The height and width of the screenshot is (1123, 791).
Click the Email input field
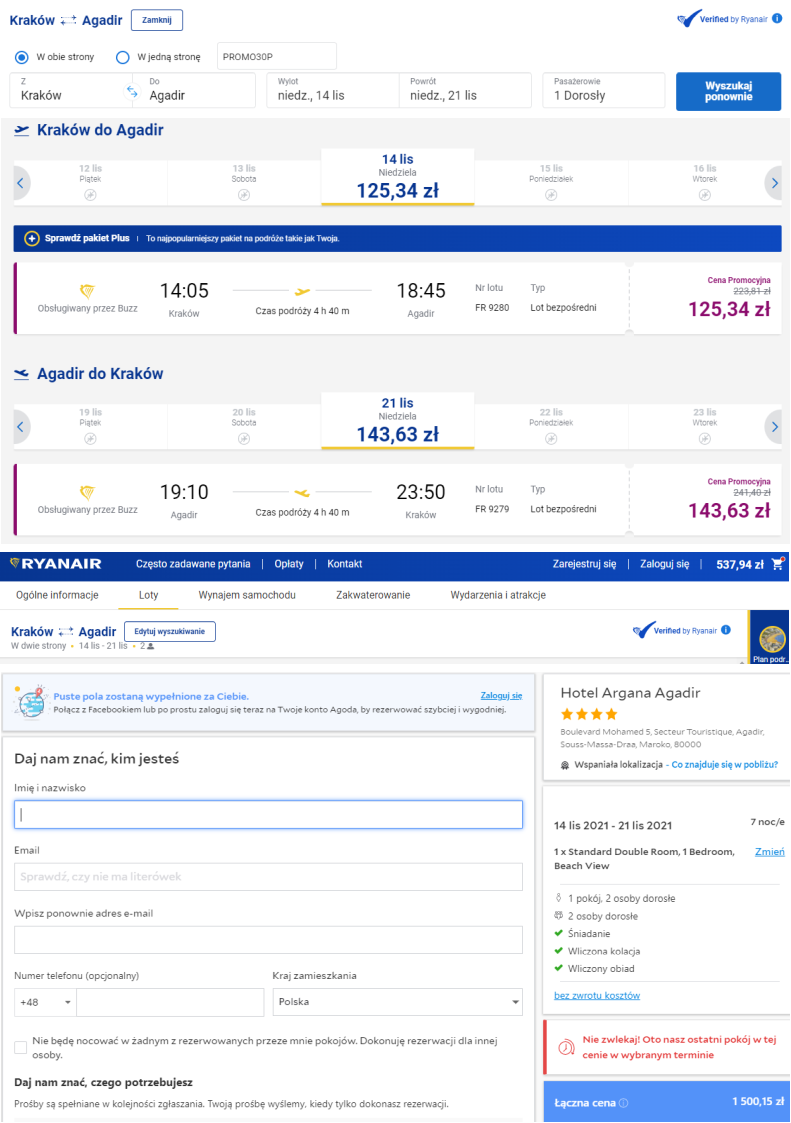(x=269, y=877)
